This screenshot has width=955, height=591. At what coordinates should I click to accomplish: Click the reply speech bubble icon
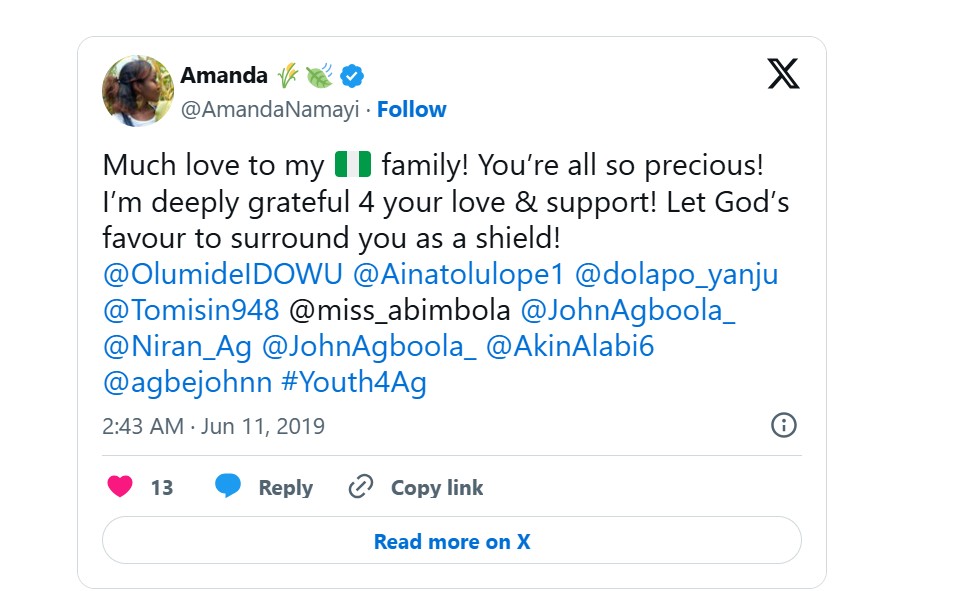pyautogui.click(x=228, y=487)
